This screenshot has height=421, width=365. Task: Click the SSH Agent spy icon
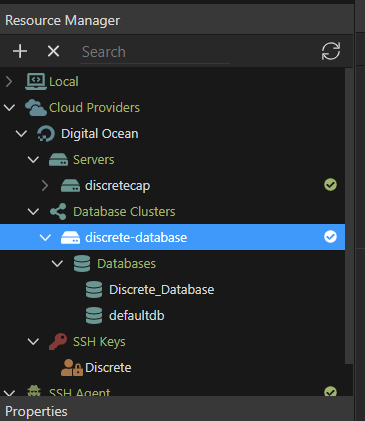click(x=34, y=391)
